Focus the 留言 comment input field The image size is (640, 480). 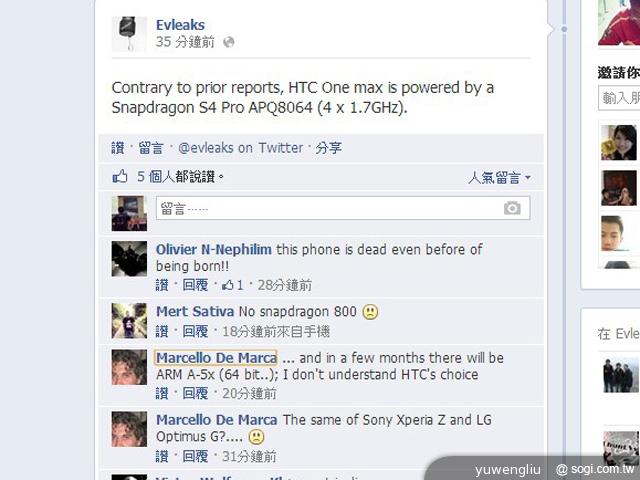tap(343, 208)
